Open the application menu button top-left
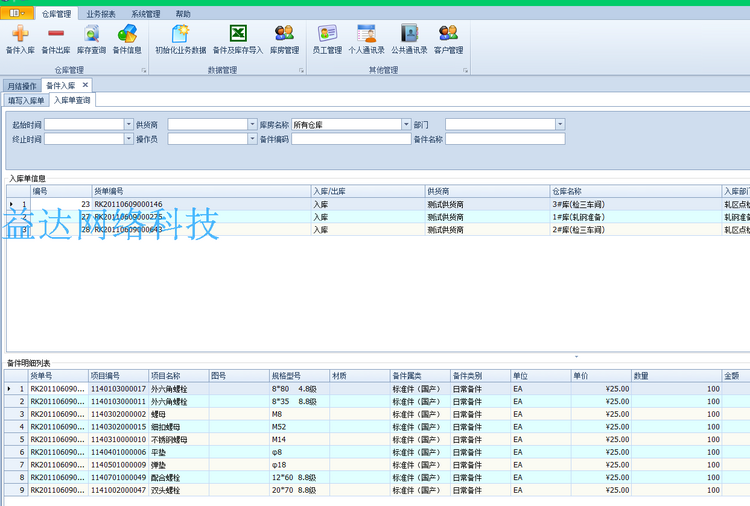 (17, 13)
